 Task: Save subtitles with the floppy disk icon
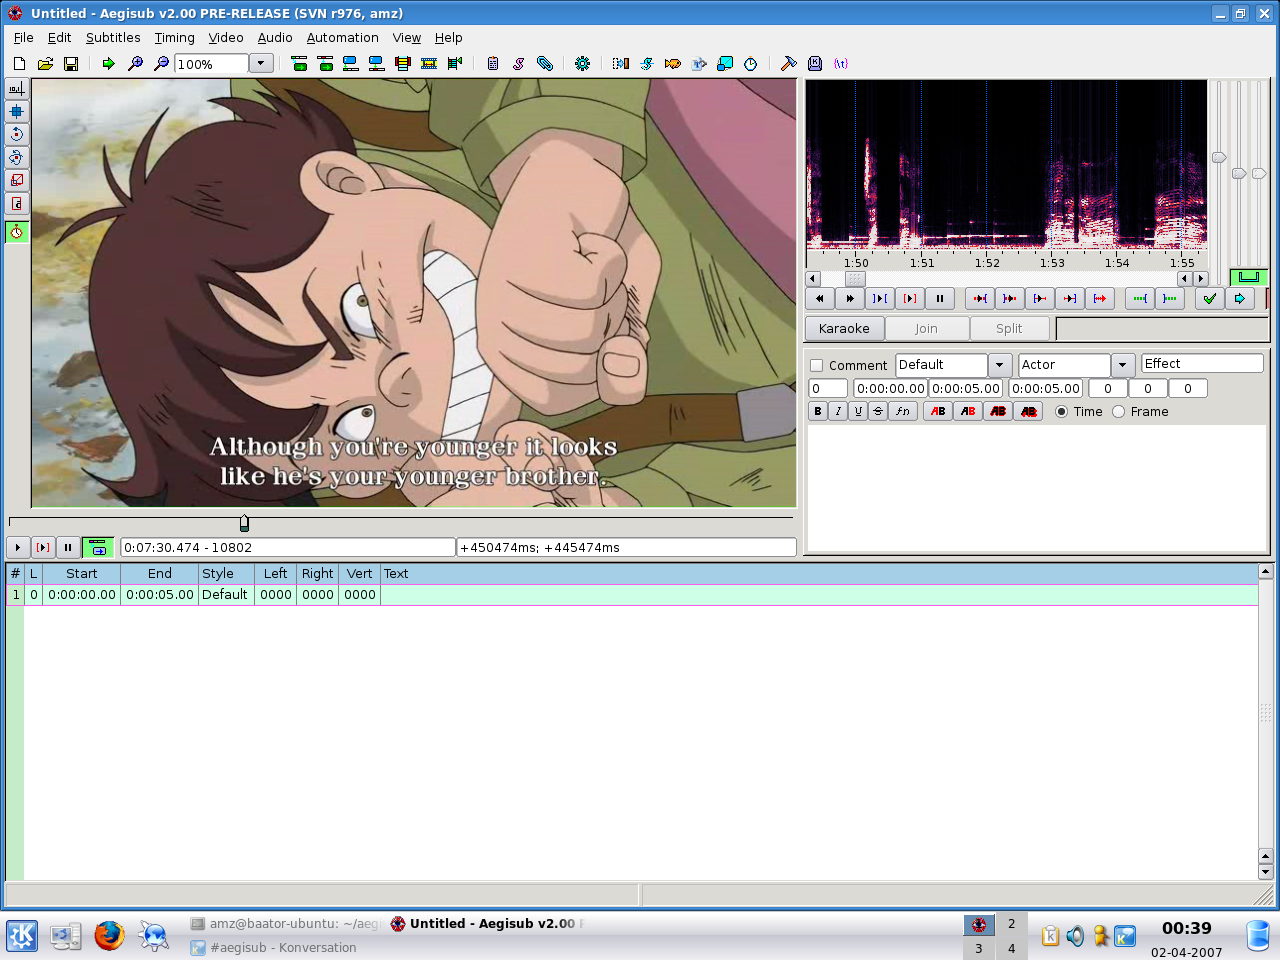coord(71,63)
